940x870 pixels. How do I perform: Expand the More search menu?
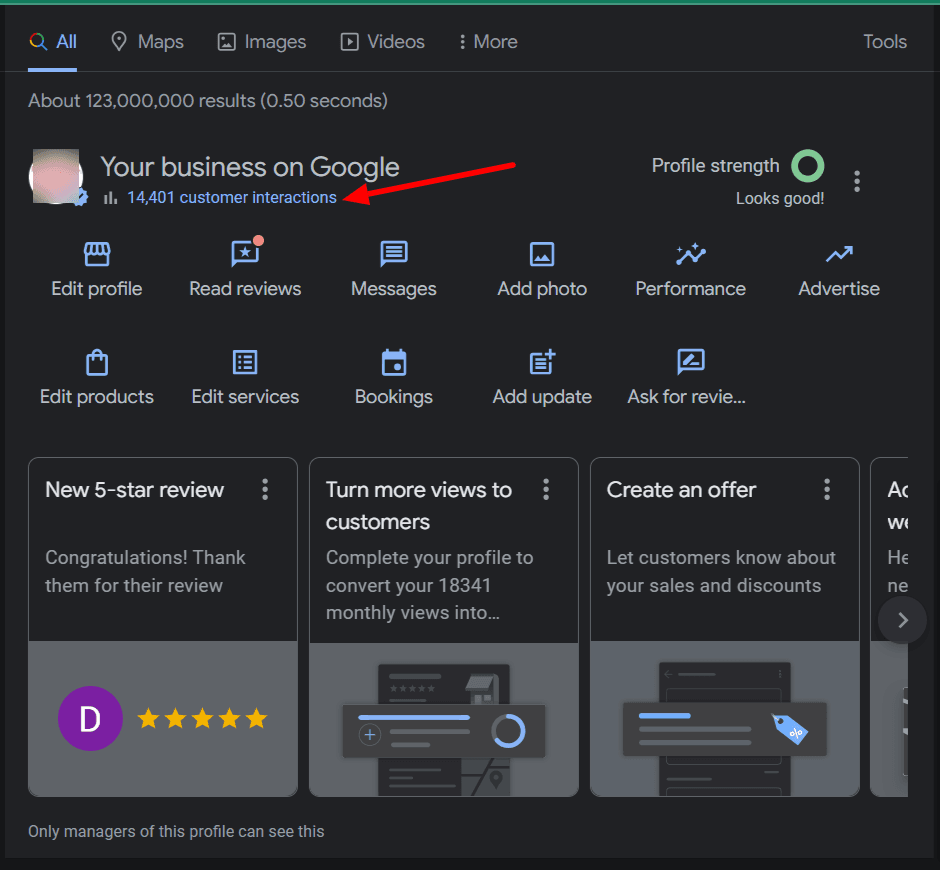pyautogui.click(x=488, y=41)
